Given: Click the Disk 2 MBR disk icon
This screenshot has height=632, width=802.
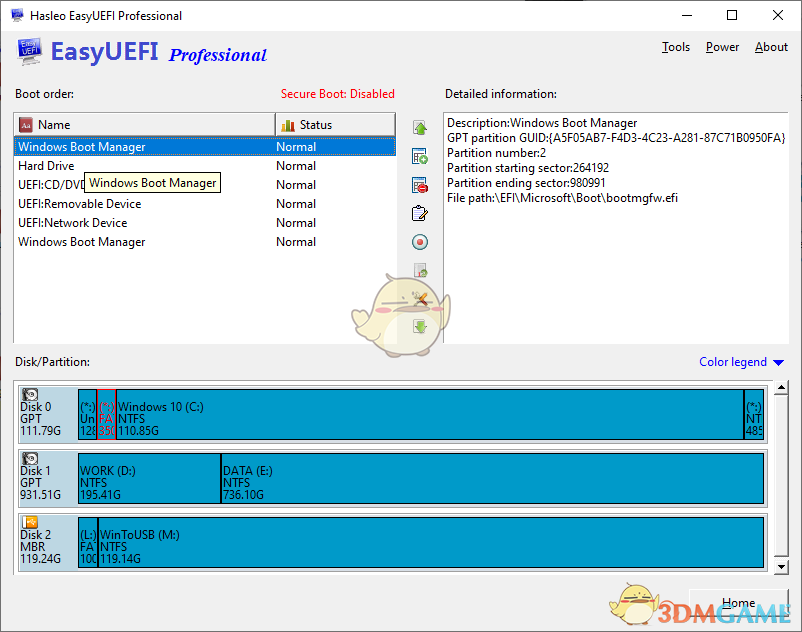Looking at the screenshot, I should tap(30, 521).
